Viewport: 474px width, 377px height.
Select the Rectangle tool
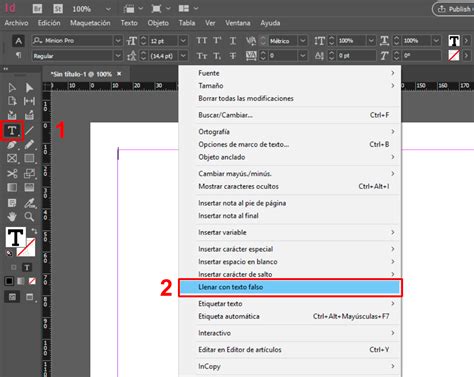tap(29, 158)
